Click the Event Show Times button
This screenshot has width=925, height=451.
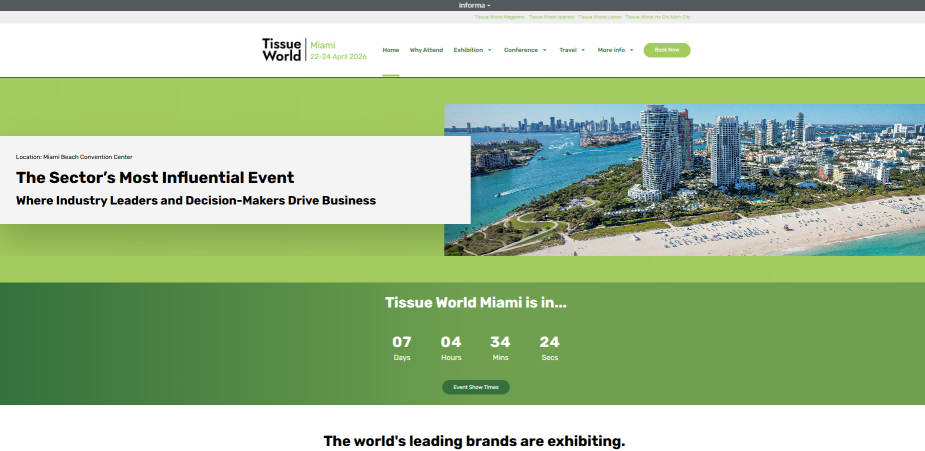(475, 387)
